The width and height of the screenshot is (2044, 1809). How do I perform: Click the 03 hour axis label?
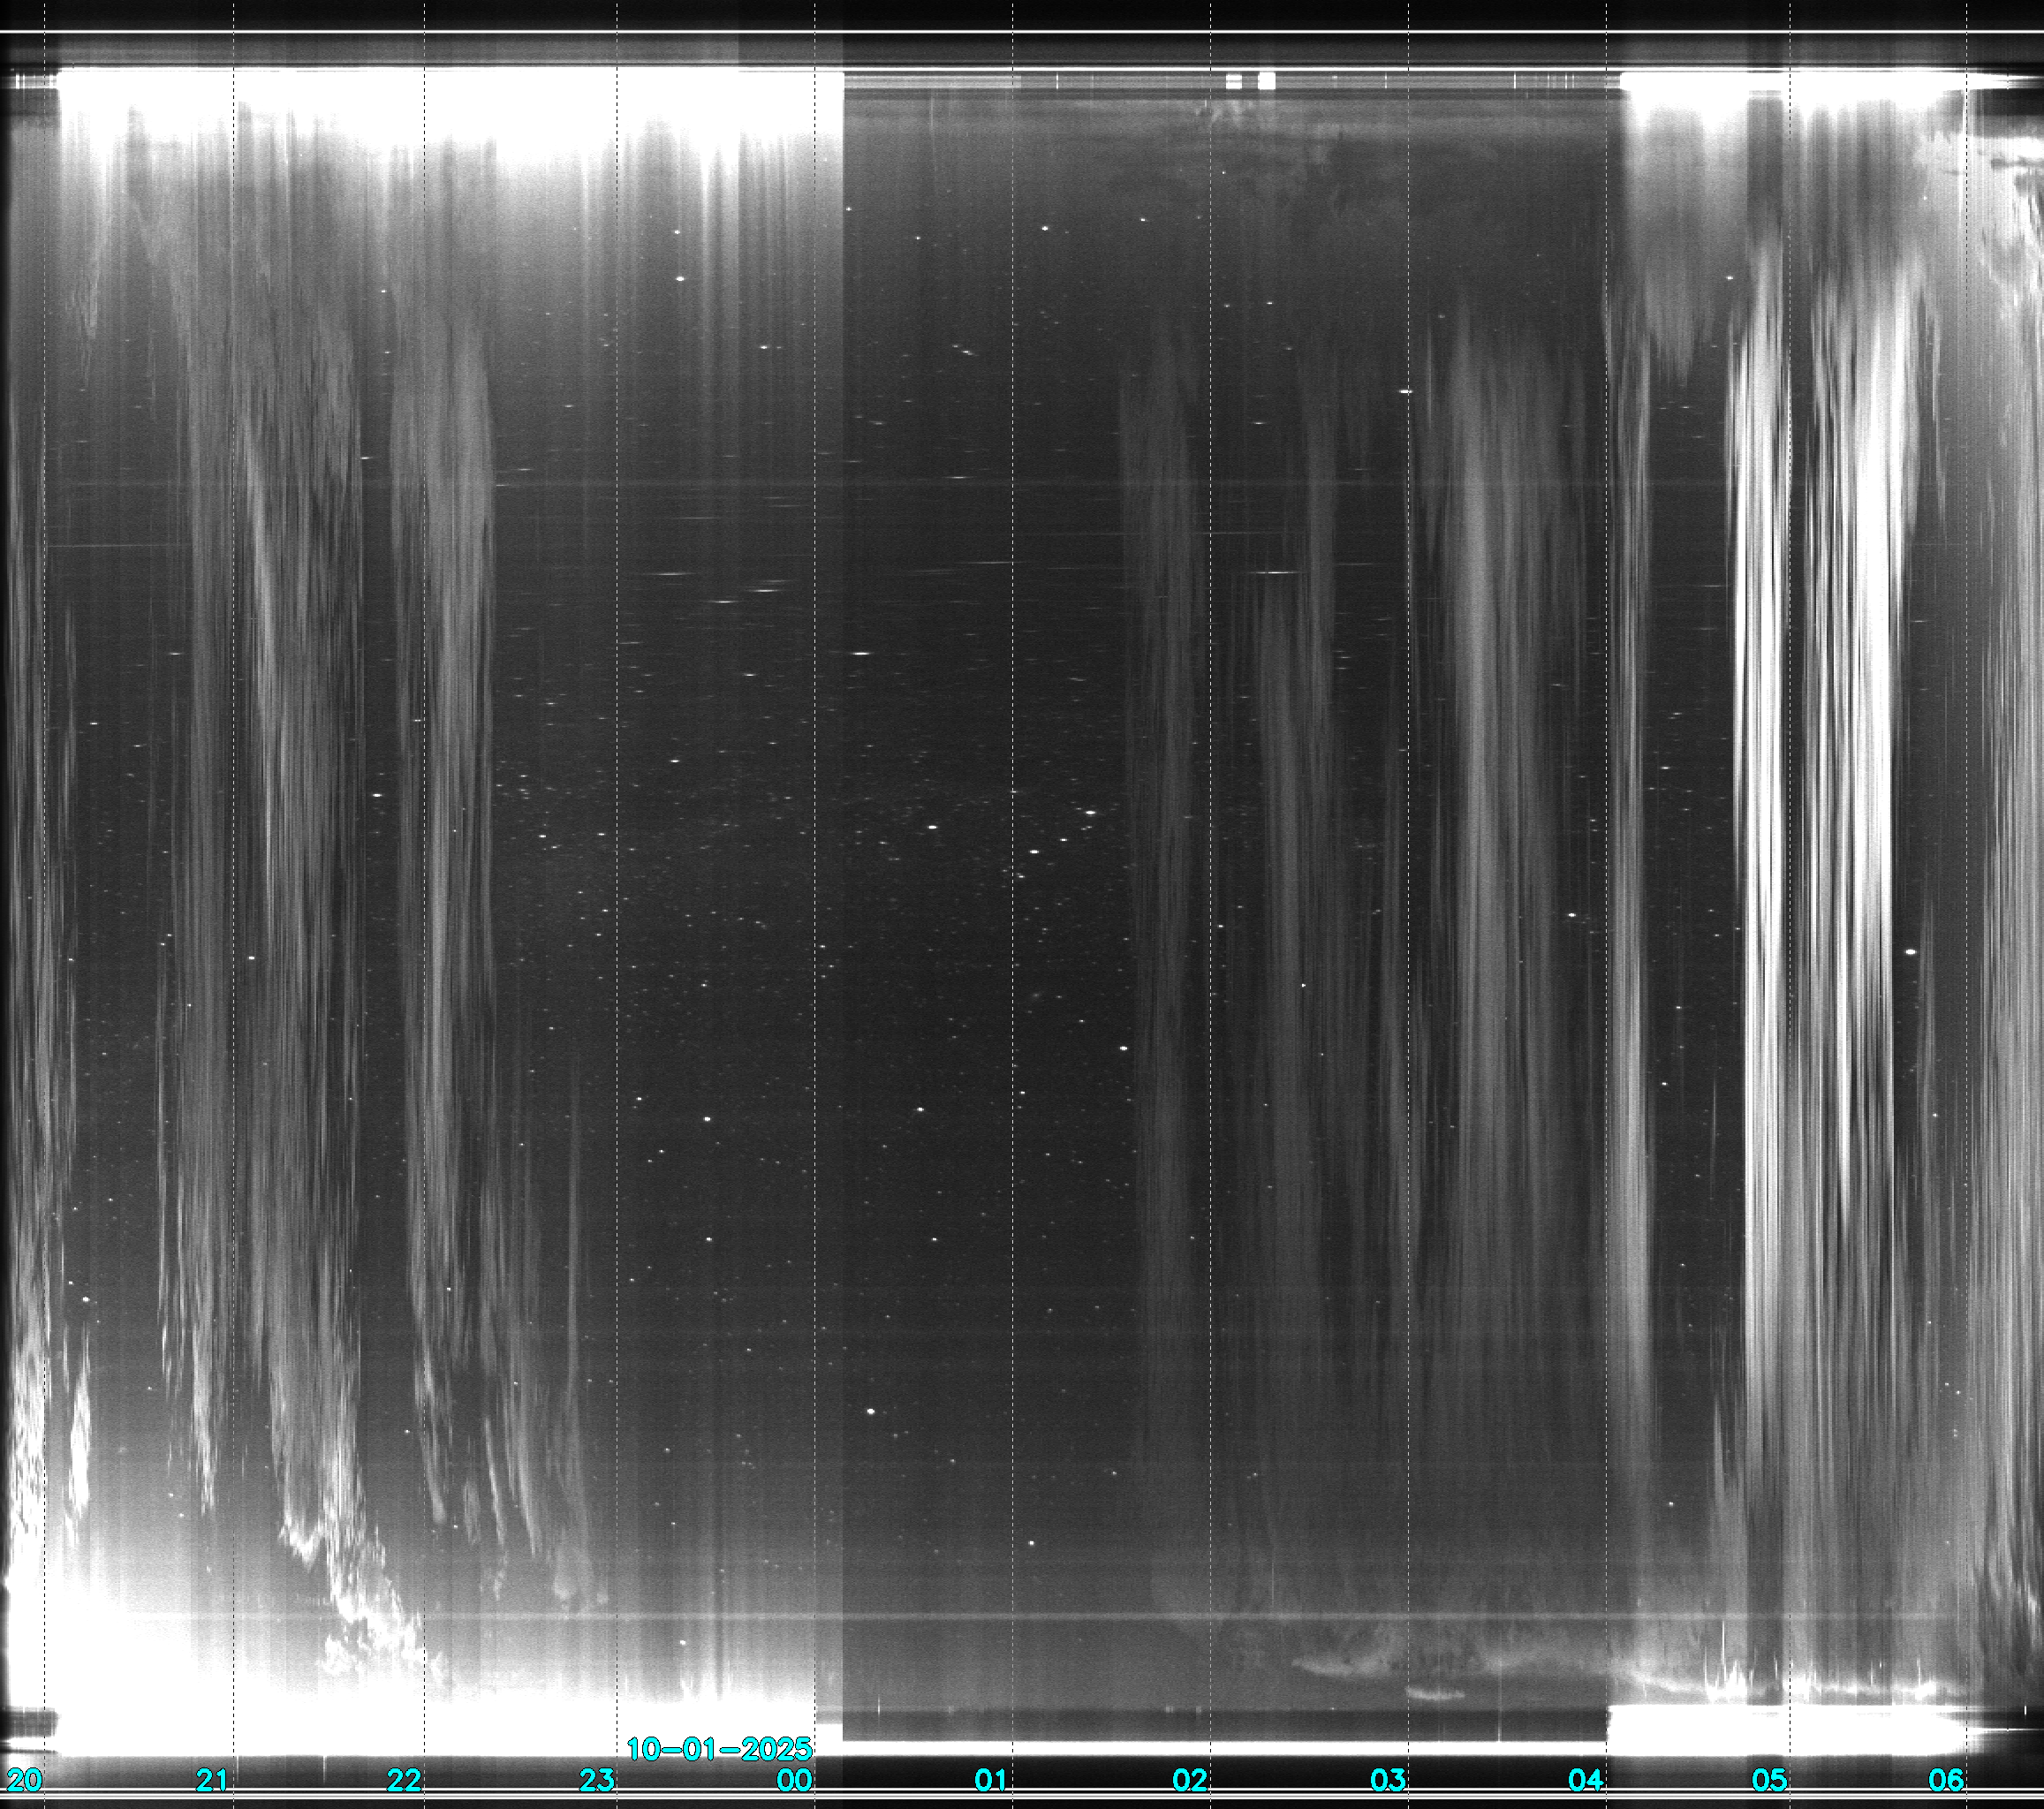click(1388, 1779)
